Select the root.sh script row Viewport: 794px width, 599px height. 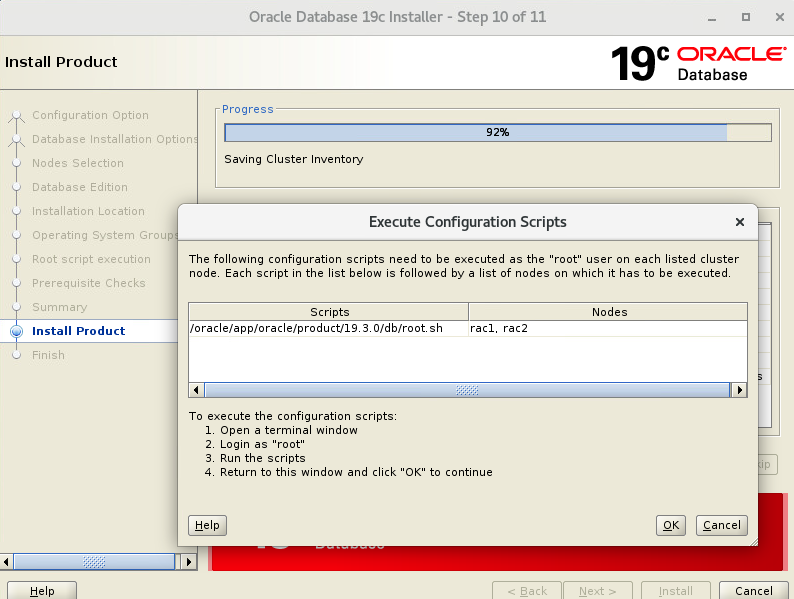[x=329, y=328]
